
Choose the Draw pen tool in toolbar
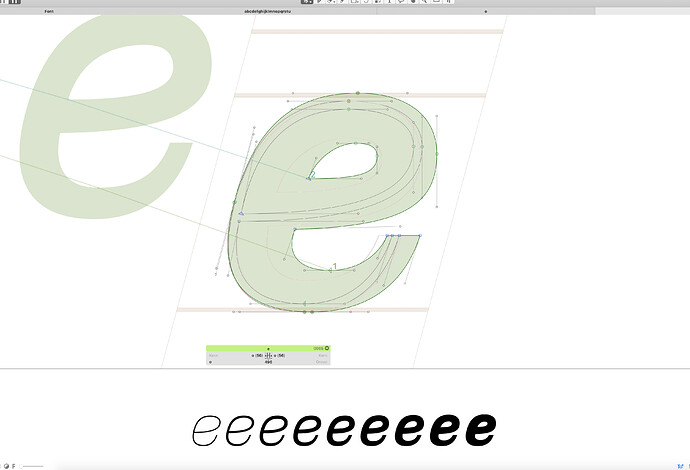pyautogui.click(x=329, y=3)
